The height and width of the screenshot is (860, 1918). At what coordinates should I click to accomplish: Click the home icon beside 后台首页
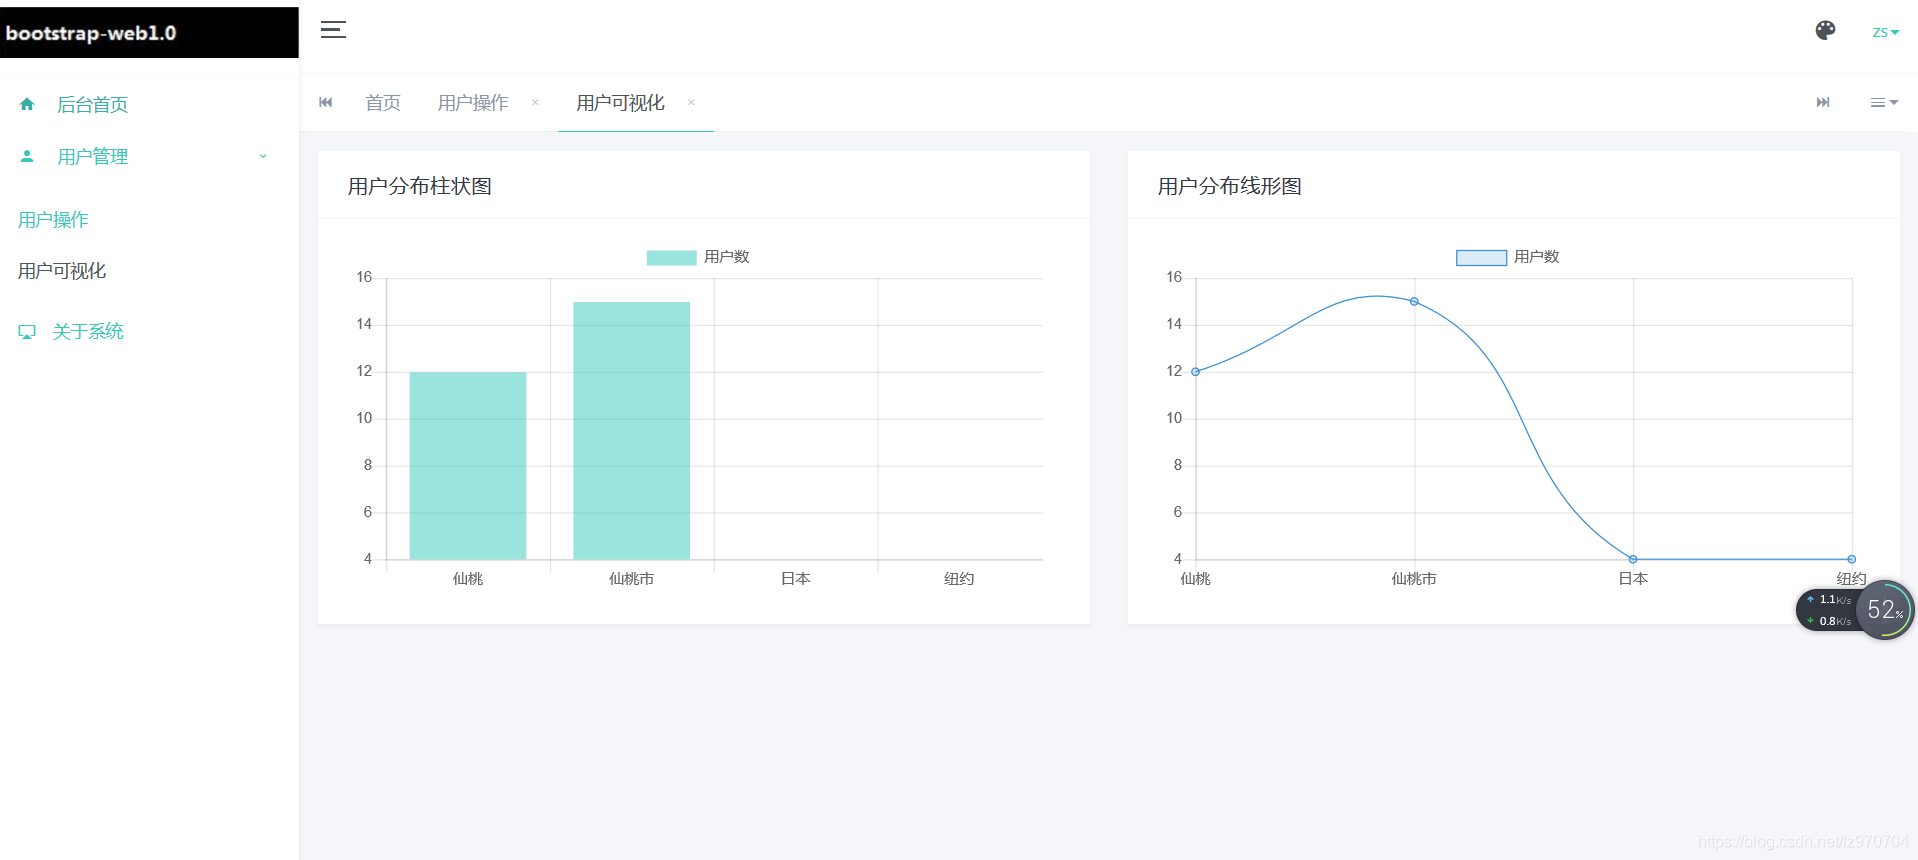click(x=27, y=104)
